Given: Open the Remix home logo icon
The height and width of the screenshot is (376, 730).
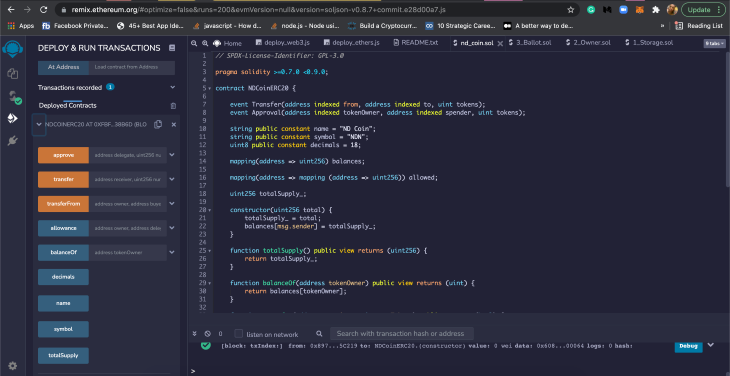Looking at the screenshot, I should click(13, 48).
